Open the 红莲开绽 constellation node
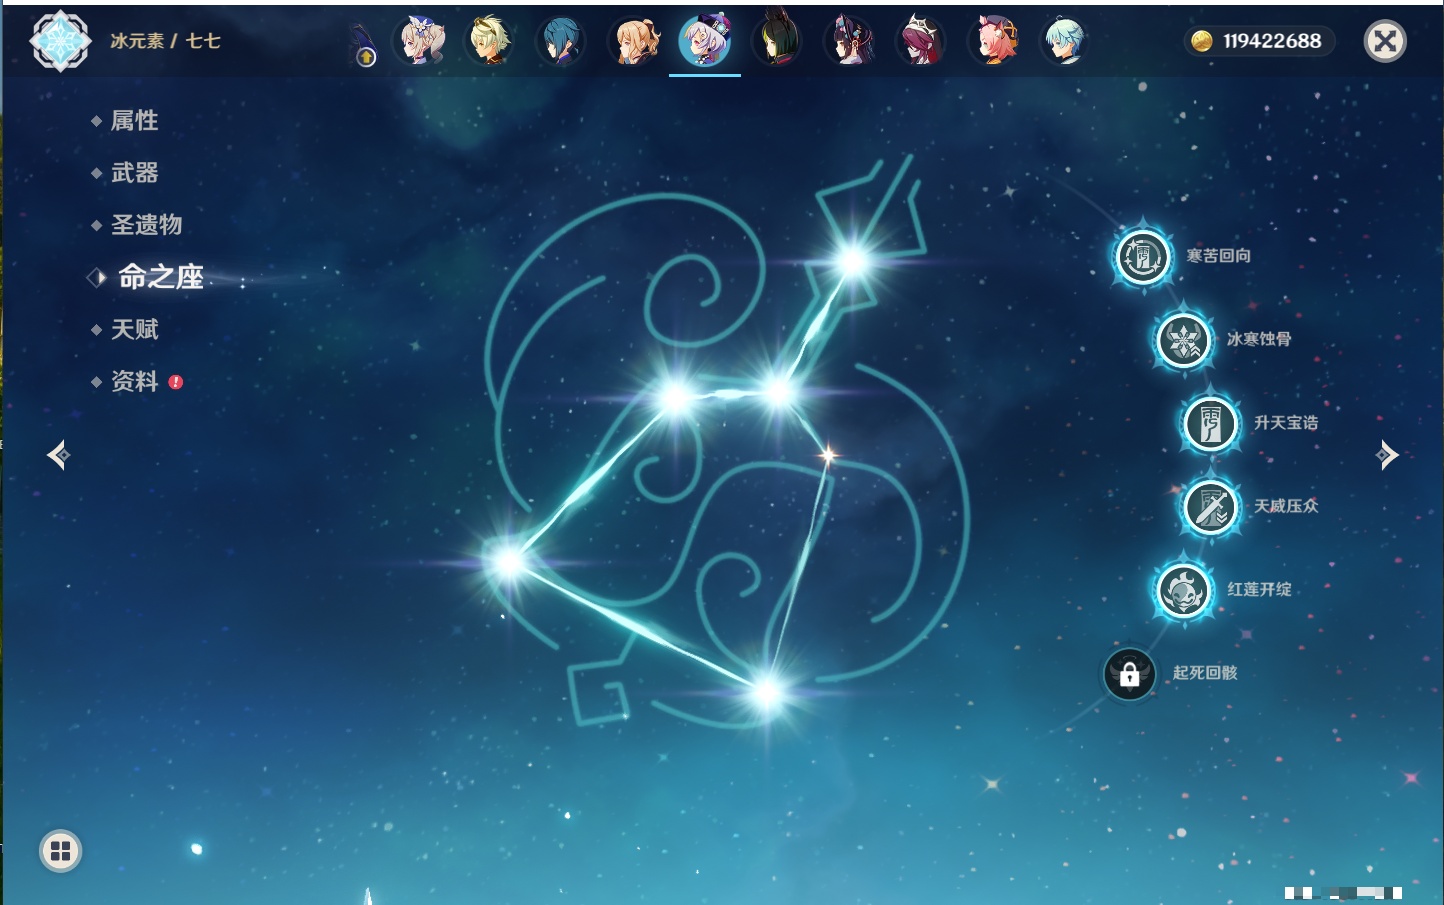This screenshot has width=1444, height=905. pos(1184,590)
